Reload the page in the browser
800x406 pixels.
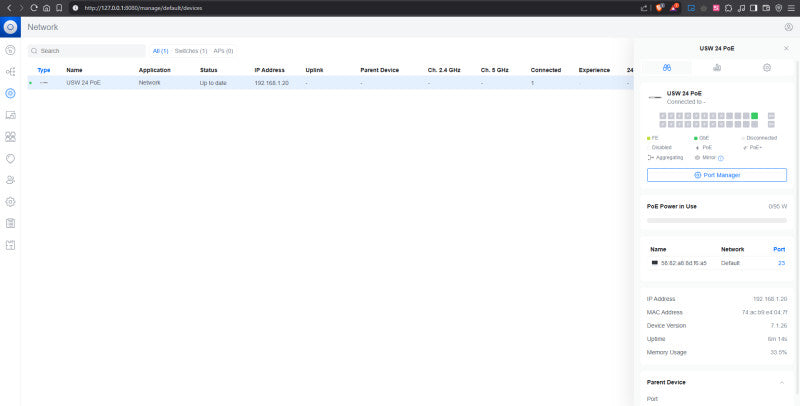point(34,8)
